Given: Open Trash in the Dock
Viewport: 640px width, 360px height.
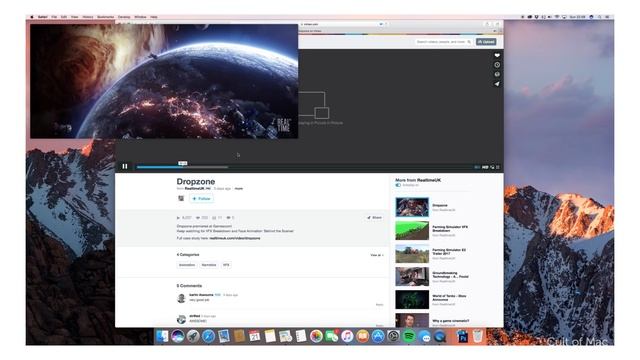Looking at the screenshot, I should tap(478, 336).
